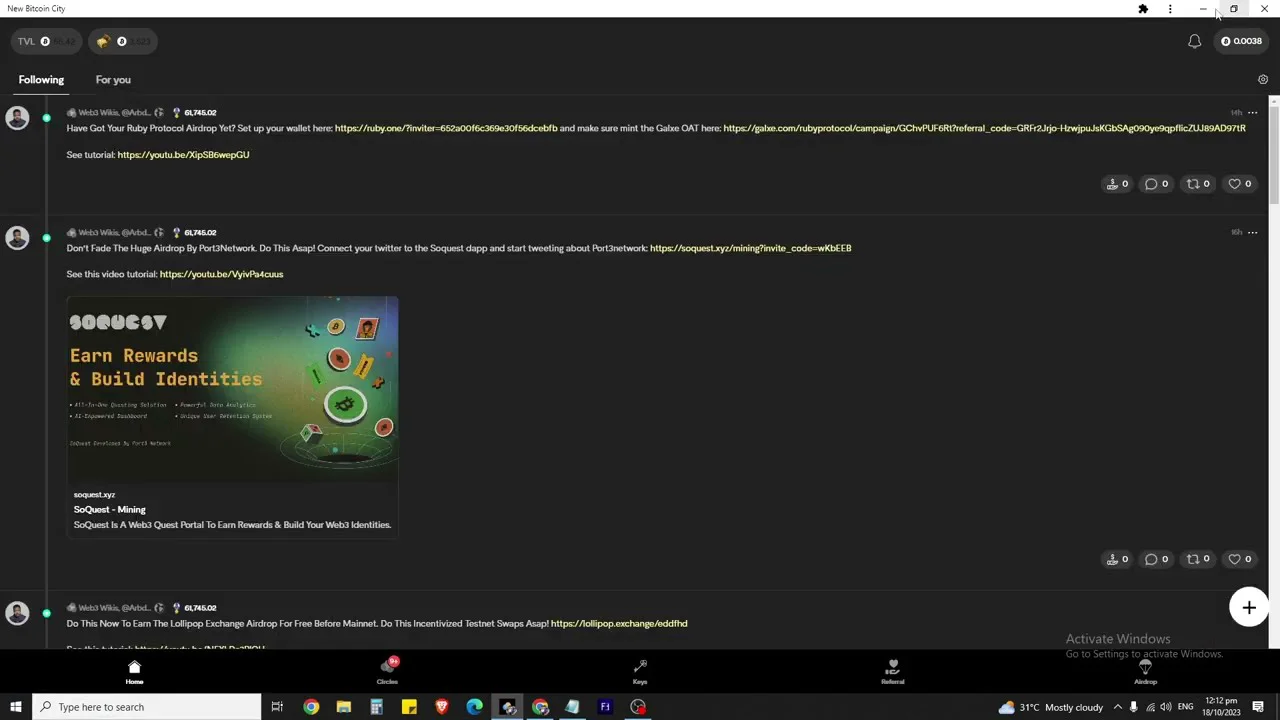Click the ENG language indicator
Viewport: 1280px width, 720px height.
point(1186,707)
